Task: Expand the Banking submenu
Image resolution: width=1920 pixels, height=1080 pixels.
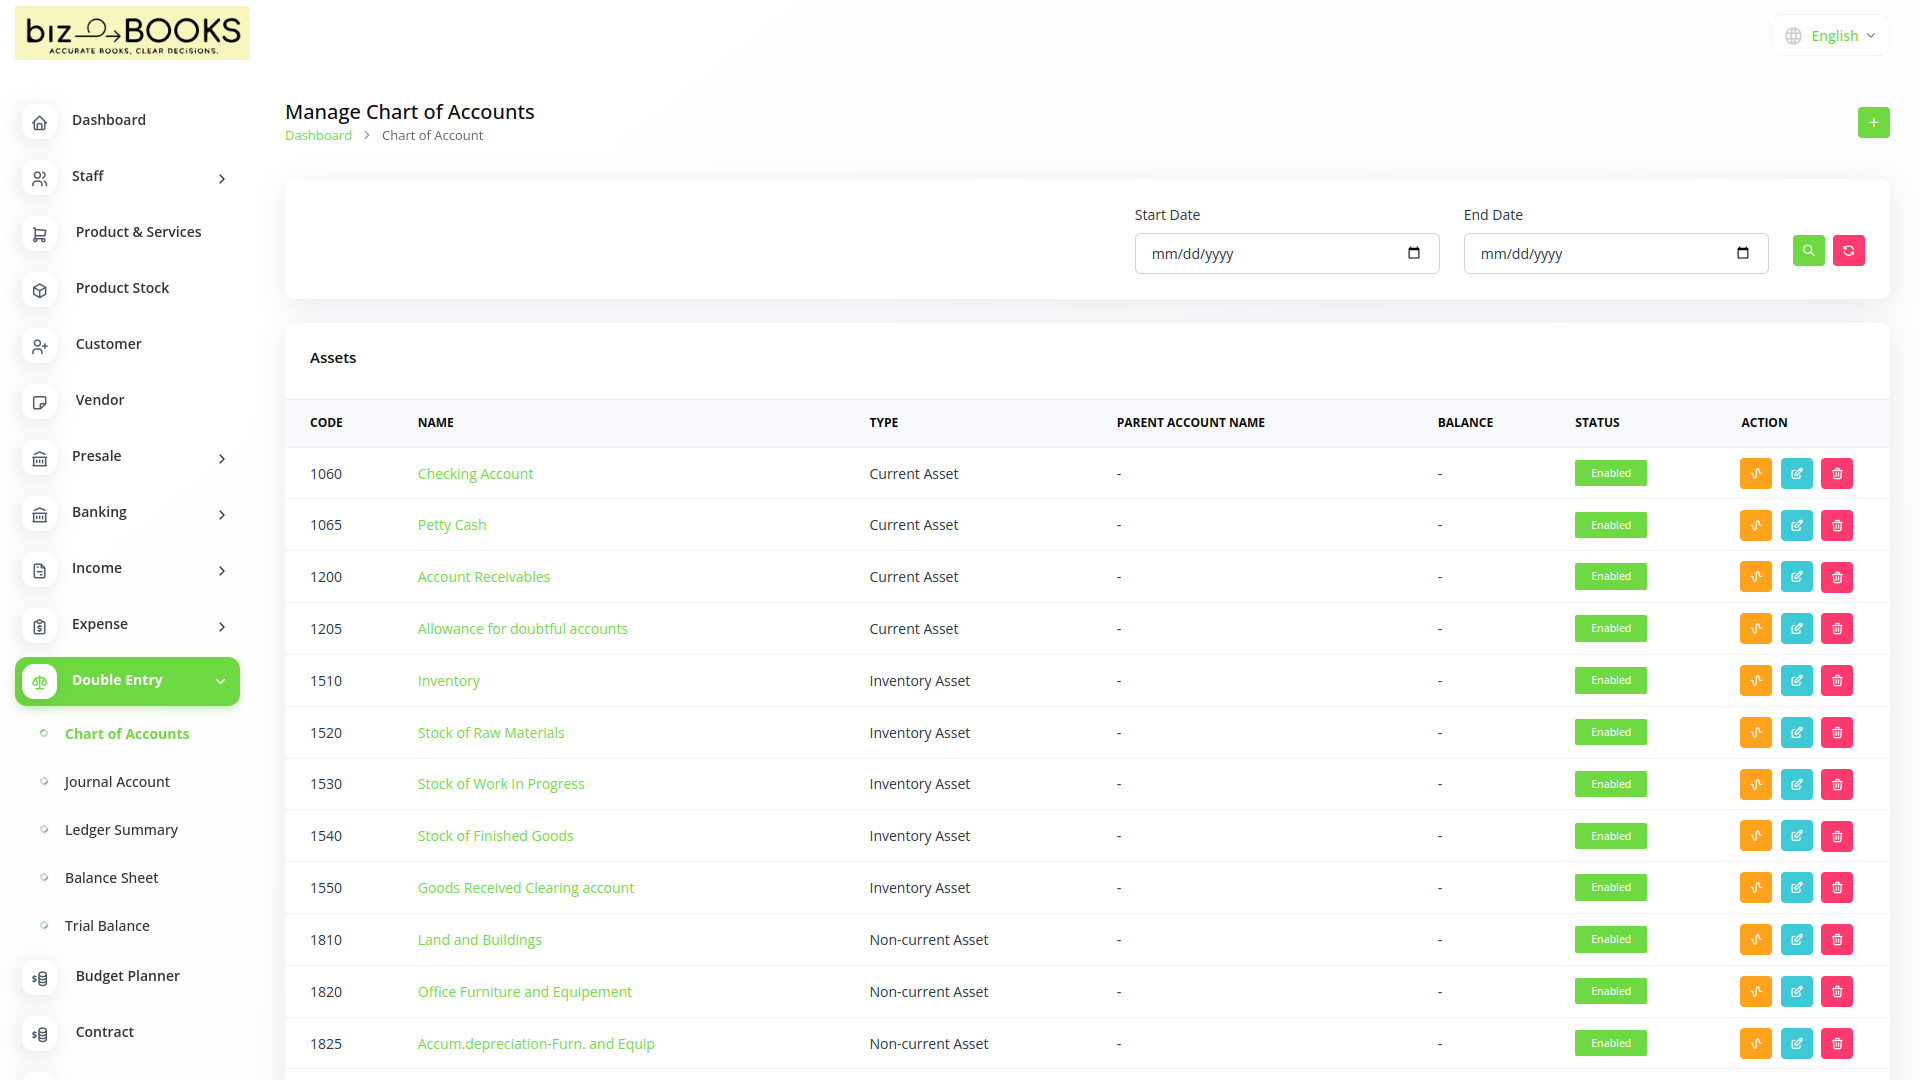Action: pyautogui.click(x=222, y=514)
